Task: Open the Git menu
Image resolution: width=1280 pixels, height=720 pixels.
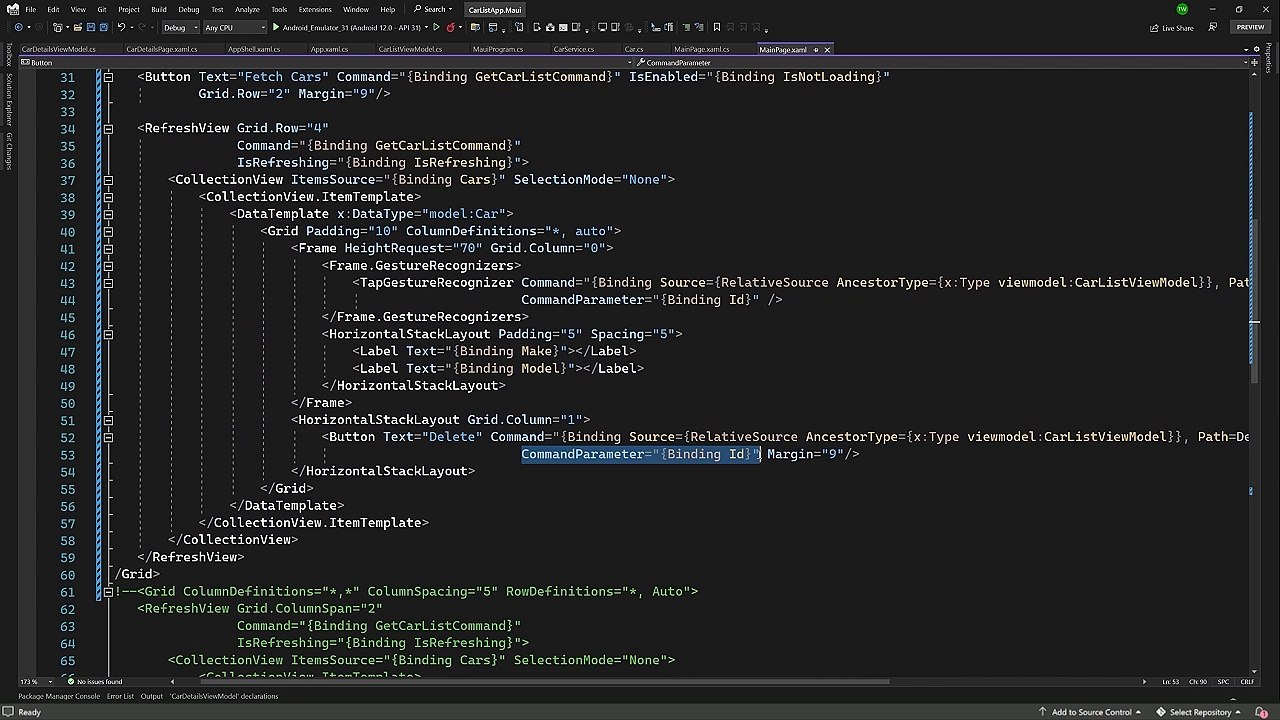Action: [101, 10]
